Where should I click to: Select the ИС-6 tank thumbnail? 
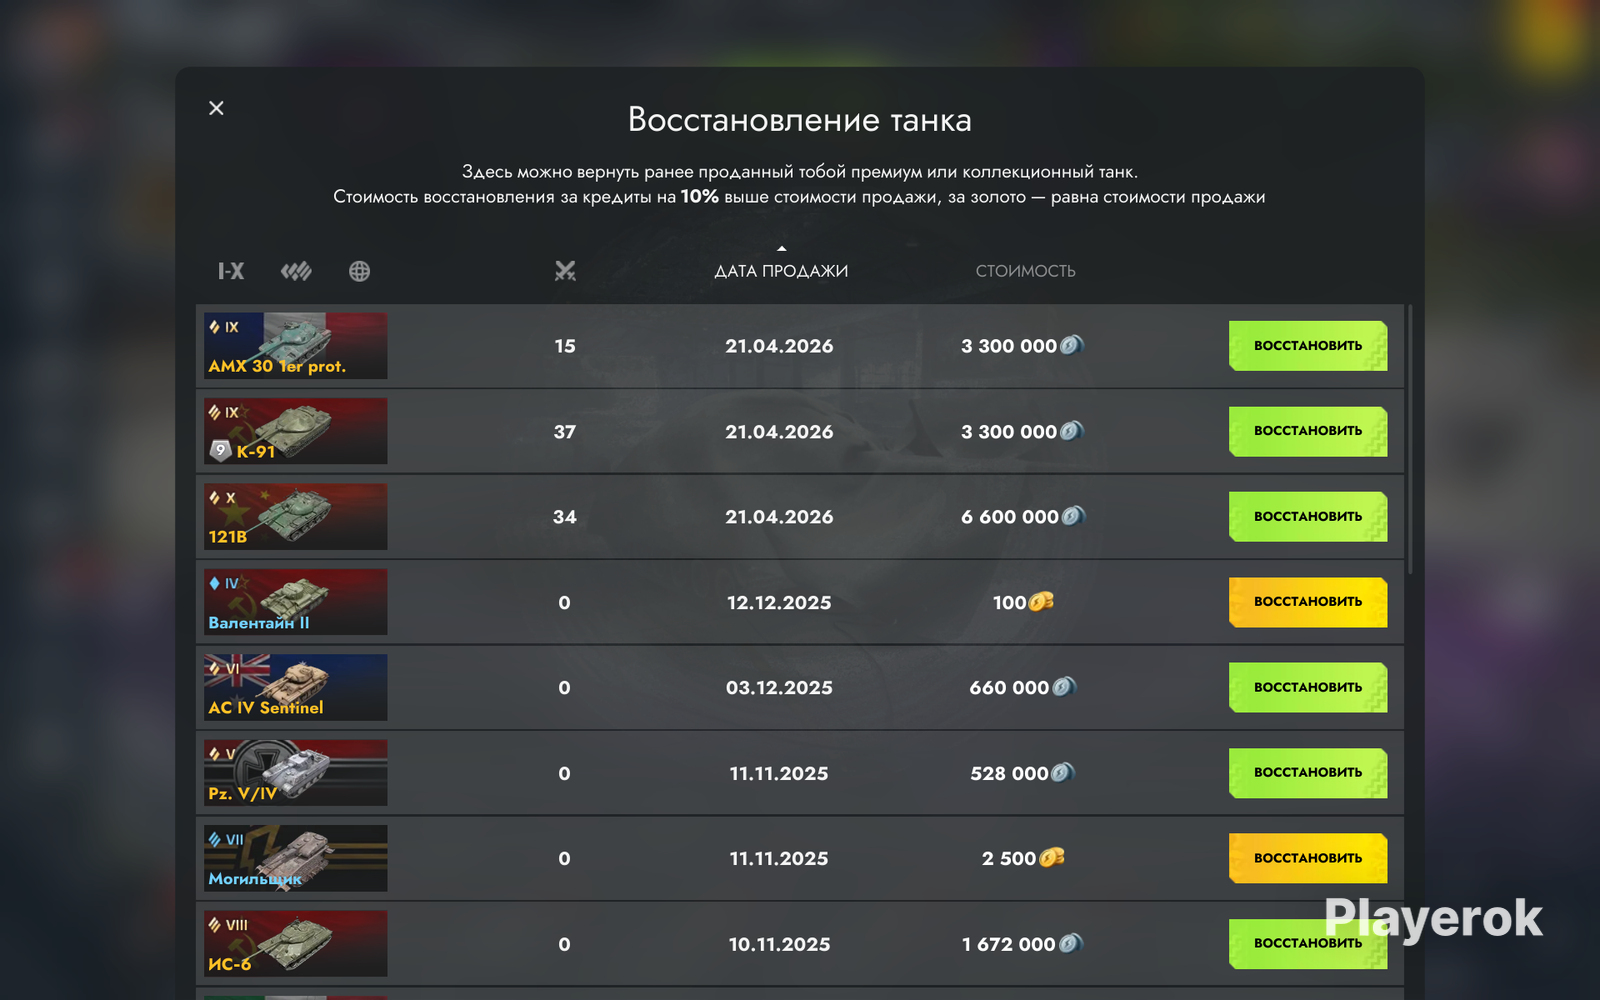point(296,944)
